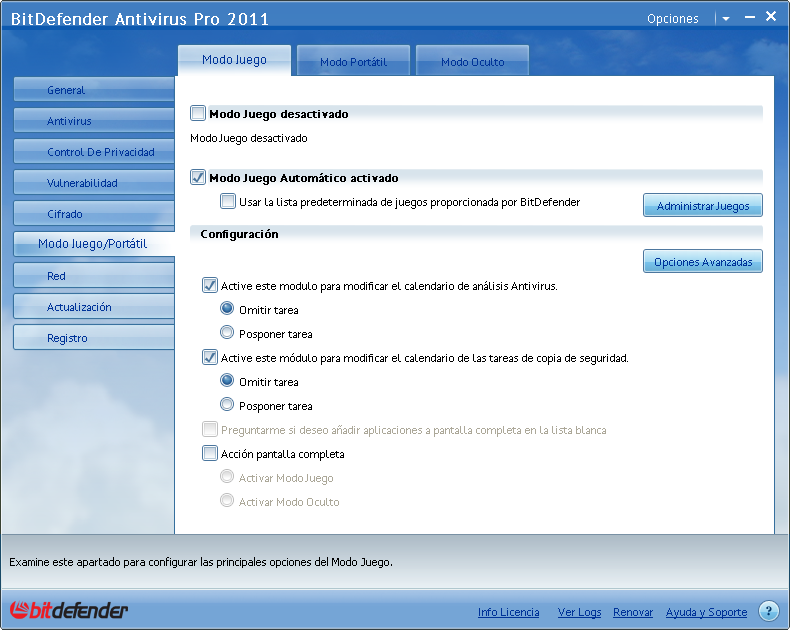Click the Opciones Avanzadas button
790x630 pixels.
pyautogui.click(x=703, y=262)
